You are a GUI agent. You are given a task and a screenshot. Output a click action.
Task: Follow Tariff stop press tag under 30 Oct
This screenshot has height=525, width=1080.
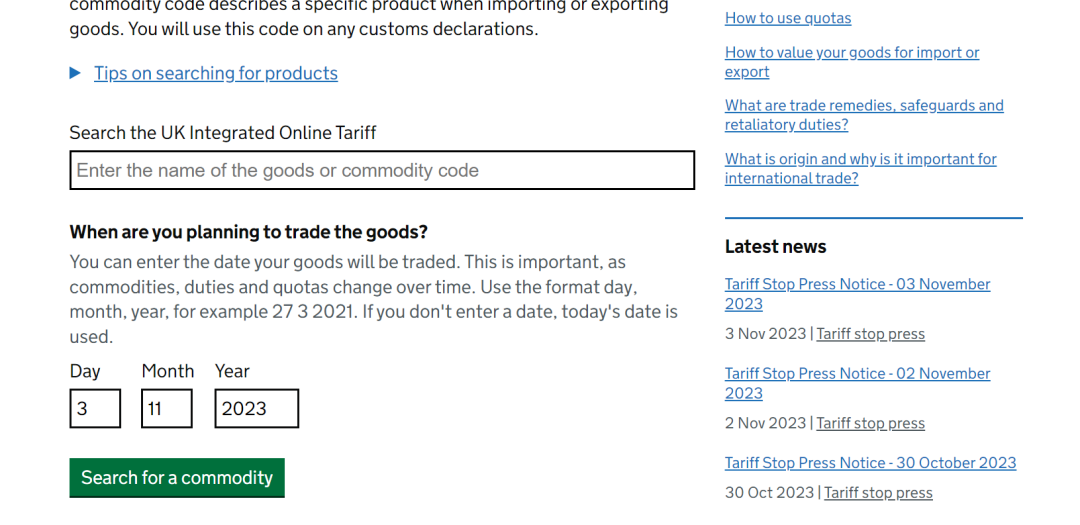(x=878, y=493)
